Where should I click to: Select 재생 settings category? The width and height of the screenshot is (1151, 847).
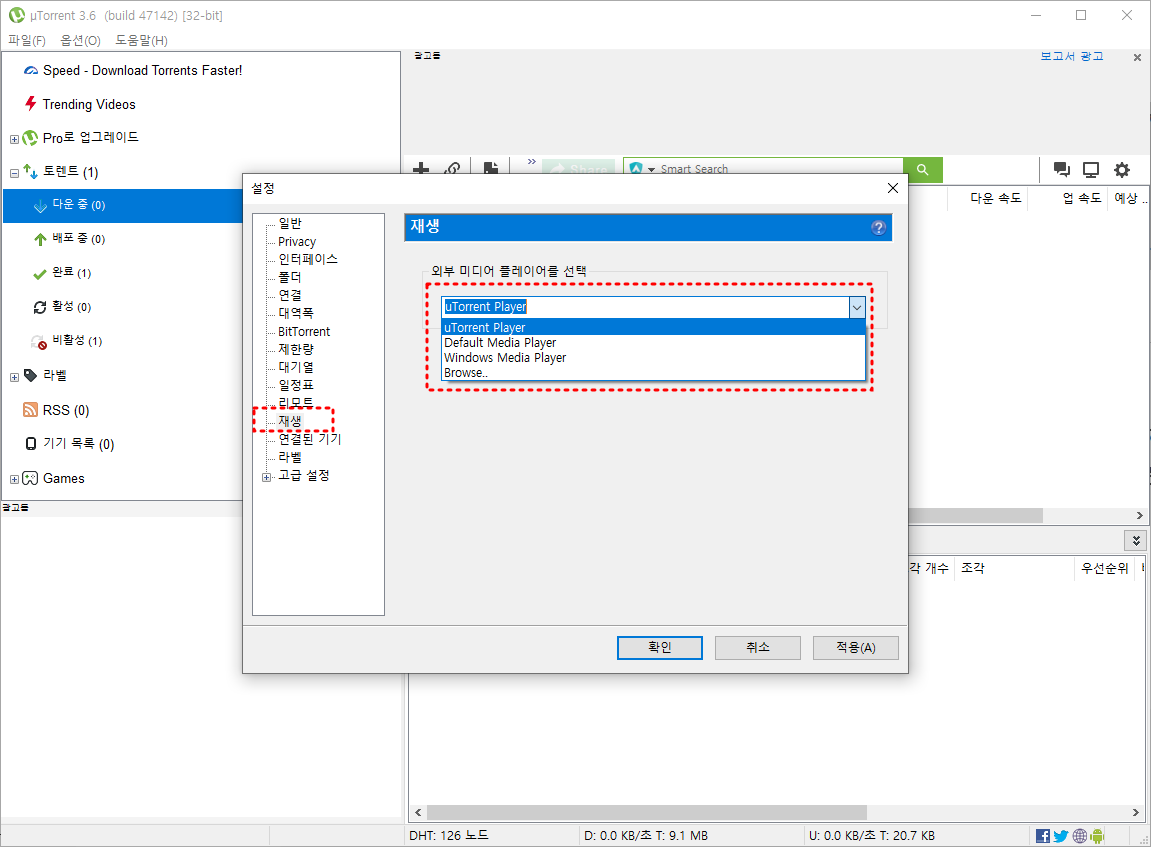[x=290, y=421]
